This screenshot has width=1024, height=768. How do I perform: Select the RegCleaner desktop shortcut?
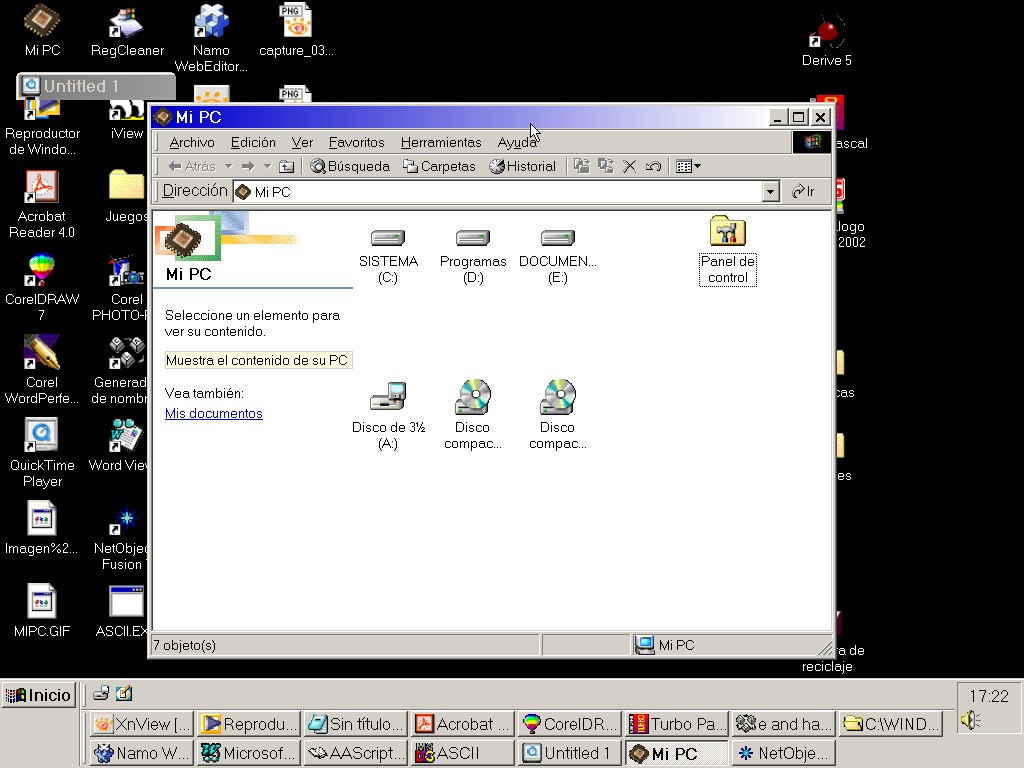127,31
